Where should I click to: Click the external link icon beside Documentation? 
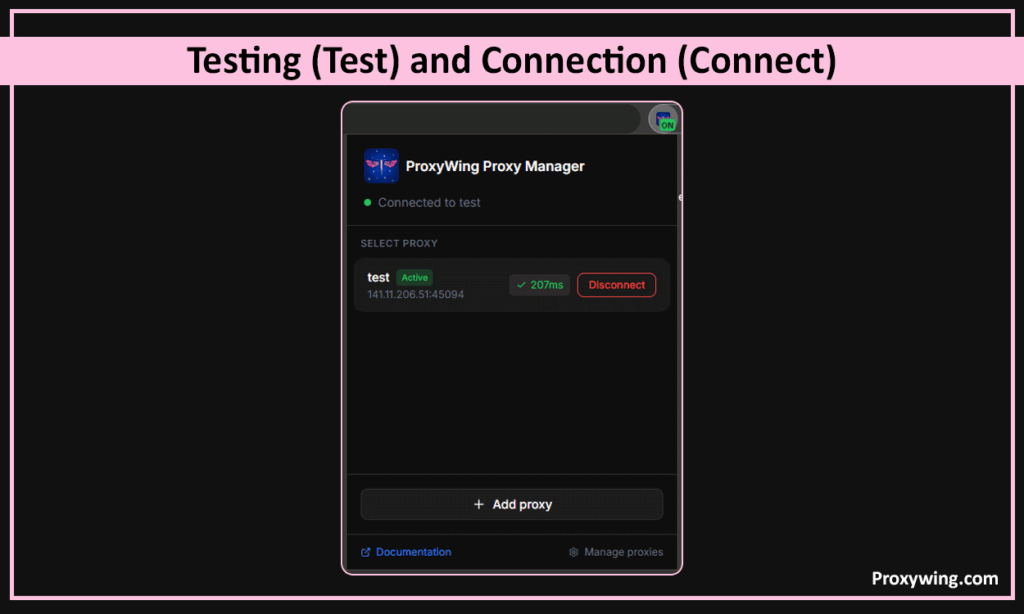point(366,552)
